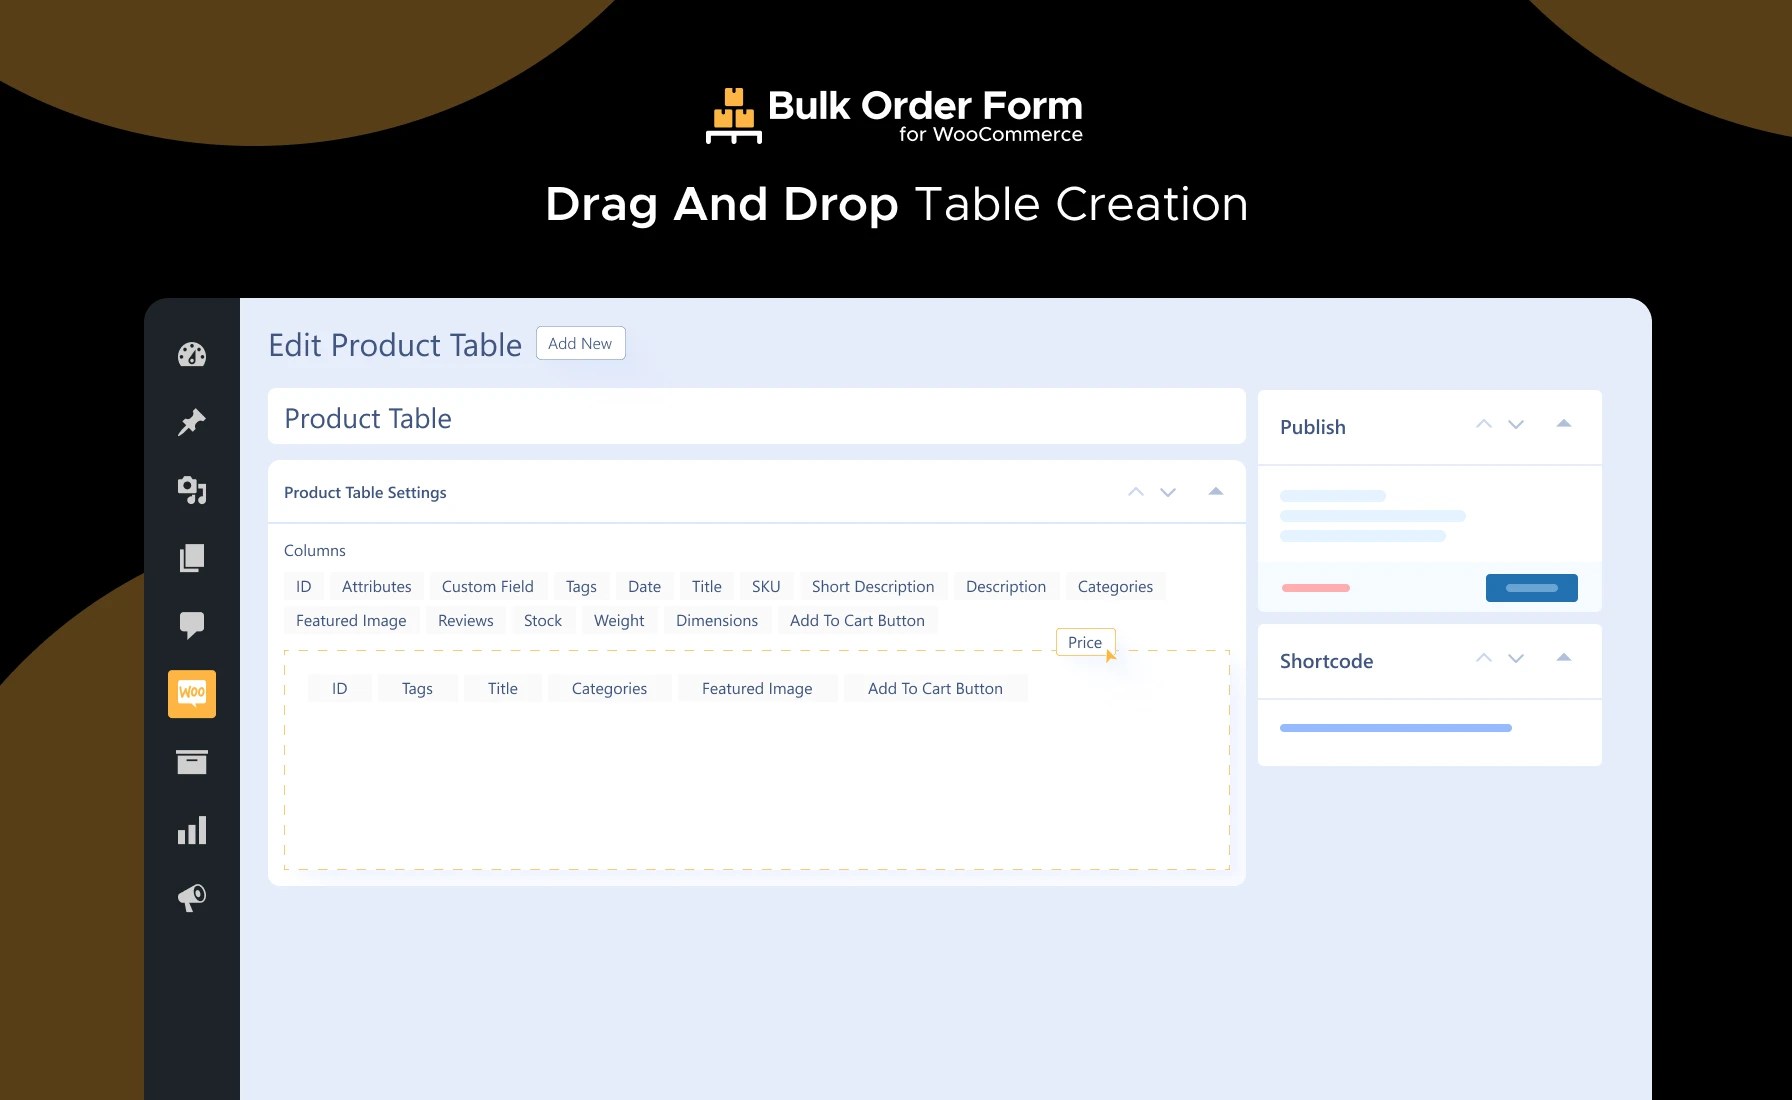Expand the Shortcode panel downward
This screenshot has height=1100, width=1792.
1516,659
